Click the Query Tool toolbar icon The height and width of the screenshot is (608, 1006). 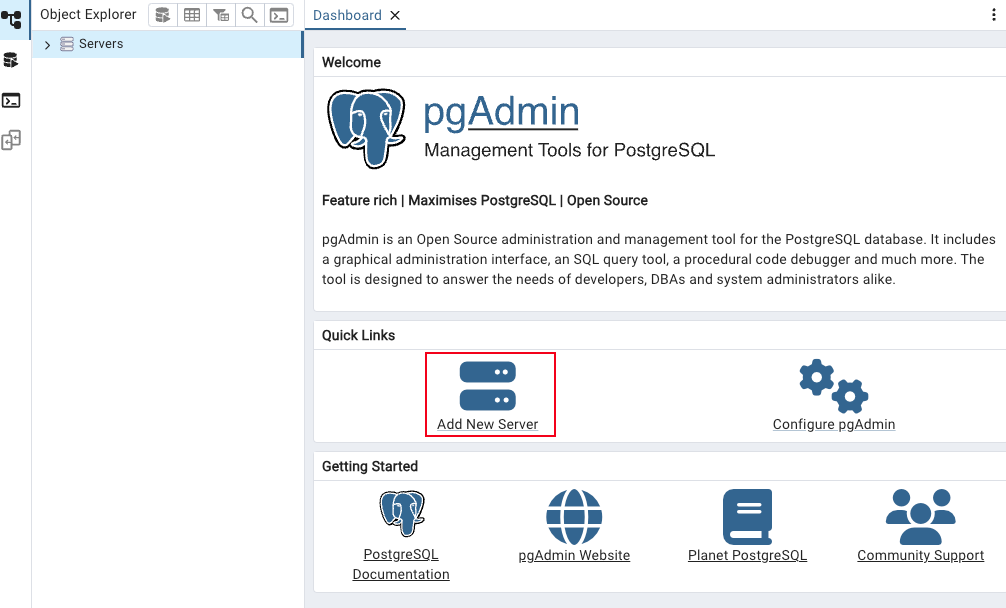(x=163, y=15)
